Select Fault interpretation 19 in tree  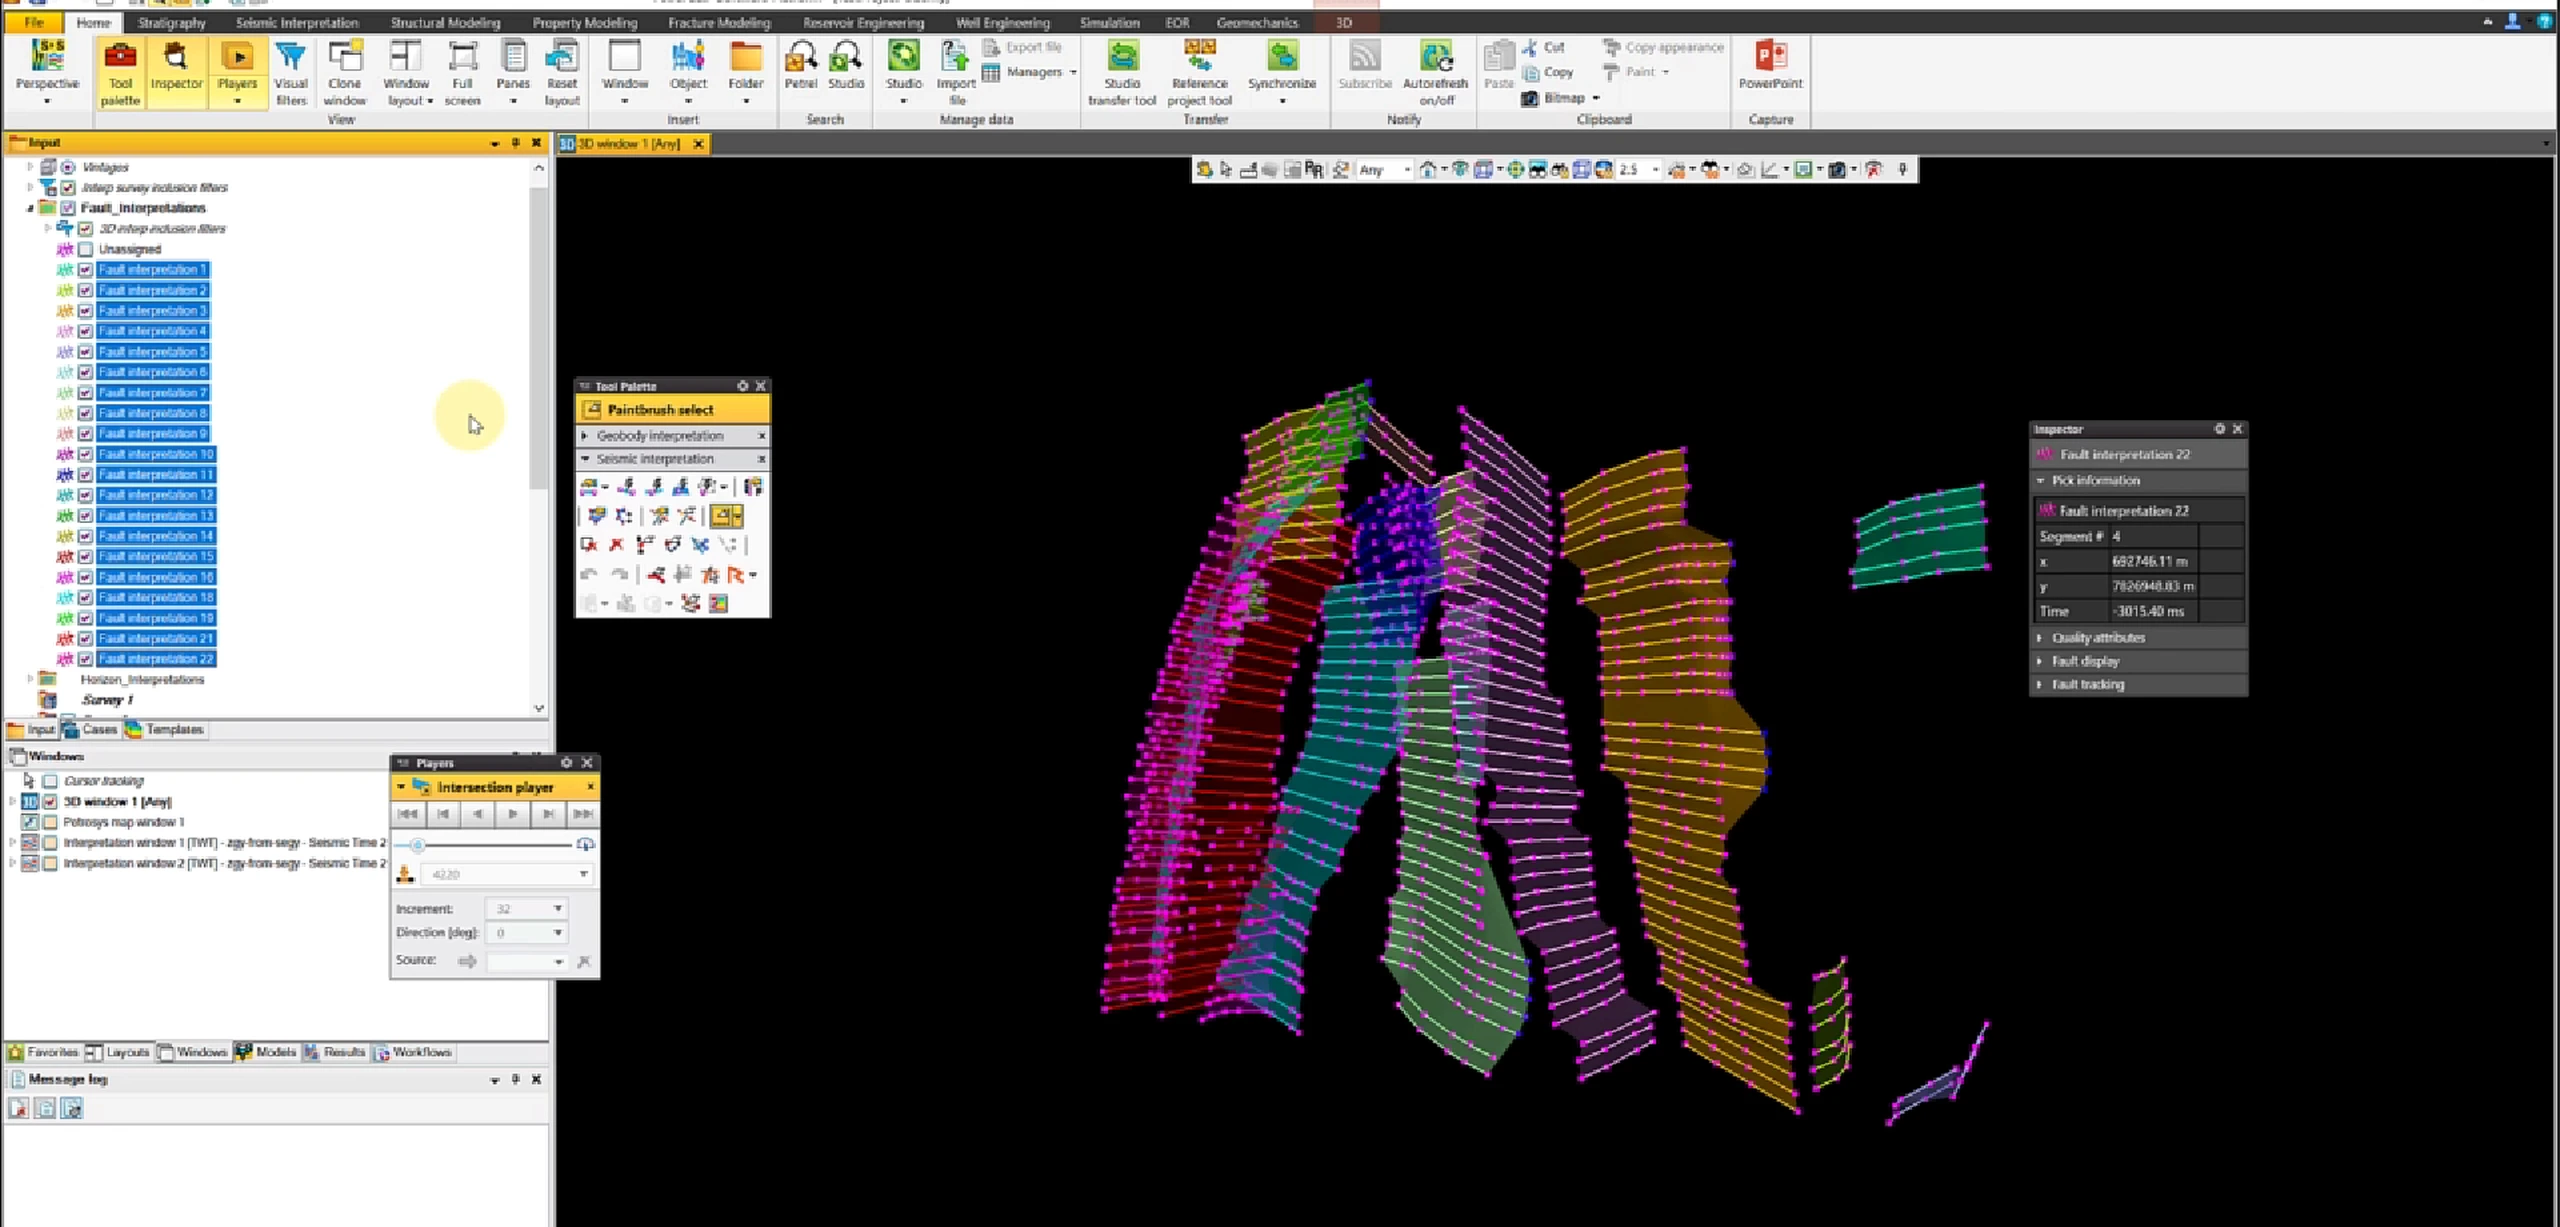pos(156,618)
